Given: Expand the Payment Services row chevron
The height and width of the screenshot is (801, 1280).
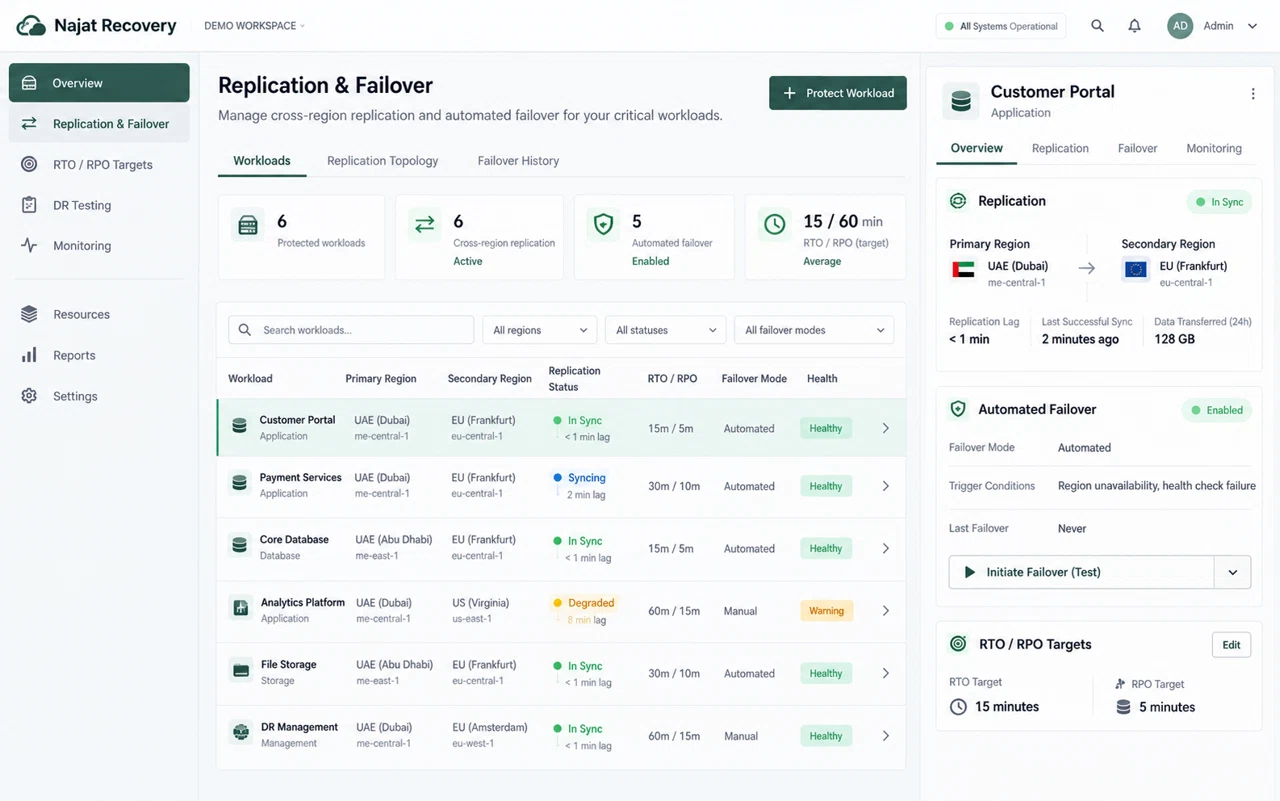Looking at the screenshot, I should click(x=886, y=486).
